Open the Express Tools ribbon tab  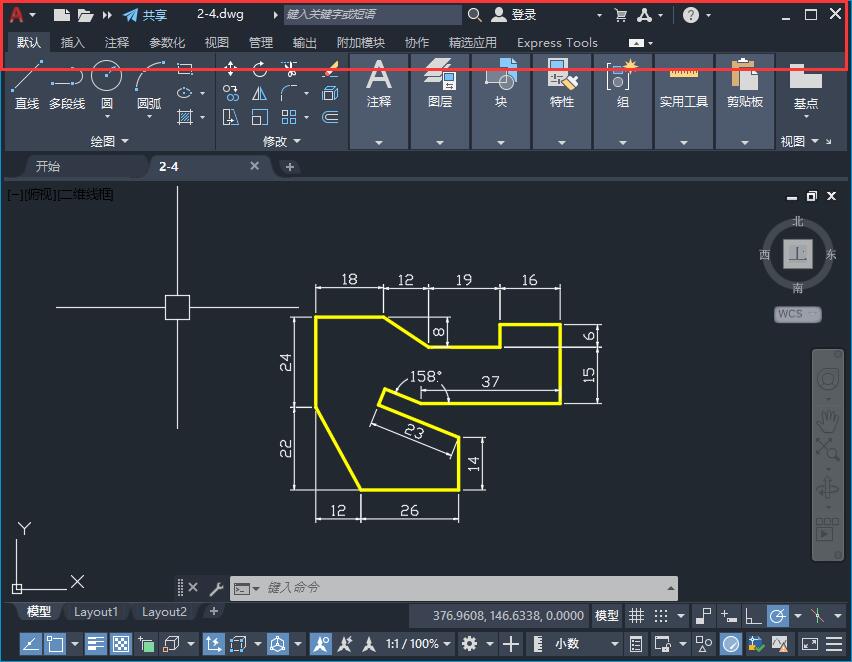coord(556,43)
